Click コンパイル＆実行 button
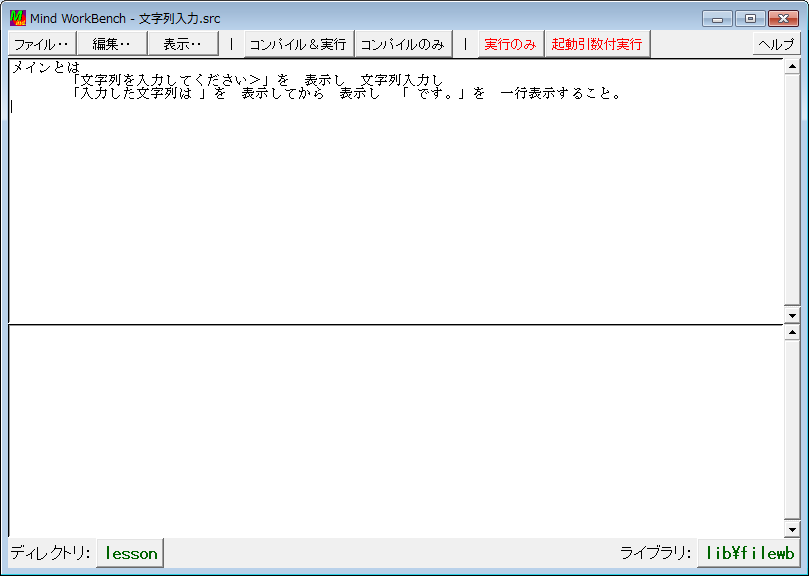809x576 pixels. pos(298,44)
